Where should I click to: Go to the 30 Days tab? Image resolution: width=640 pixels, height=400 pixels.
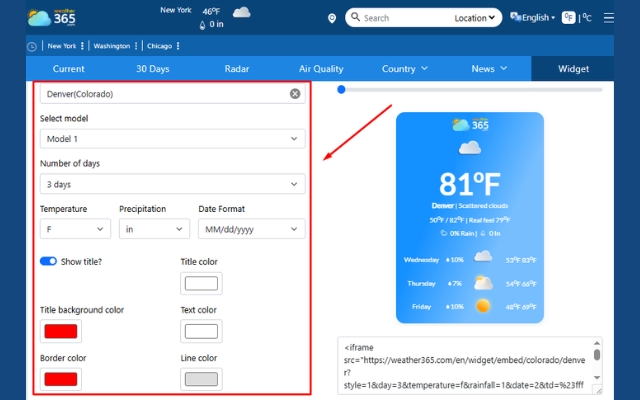pos(153,69)
